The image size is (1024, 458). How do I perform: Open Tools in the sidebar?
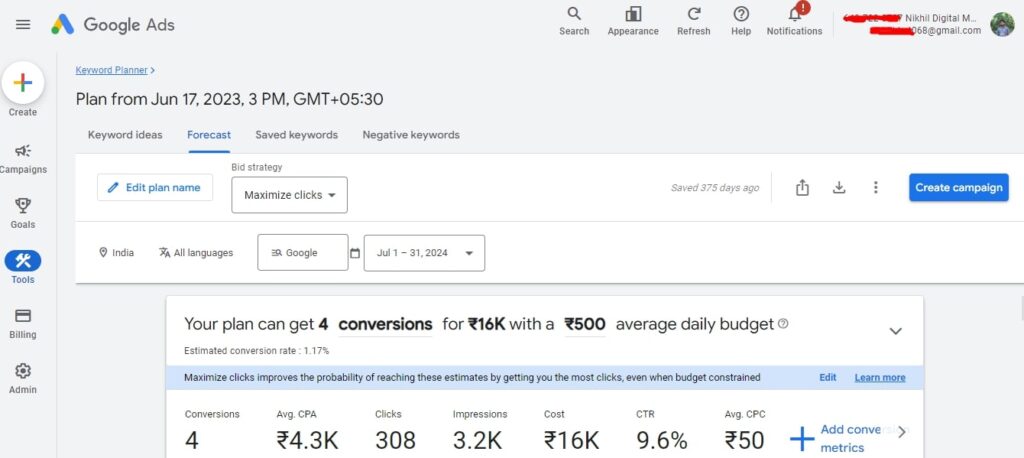23,268
